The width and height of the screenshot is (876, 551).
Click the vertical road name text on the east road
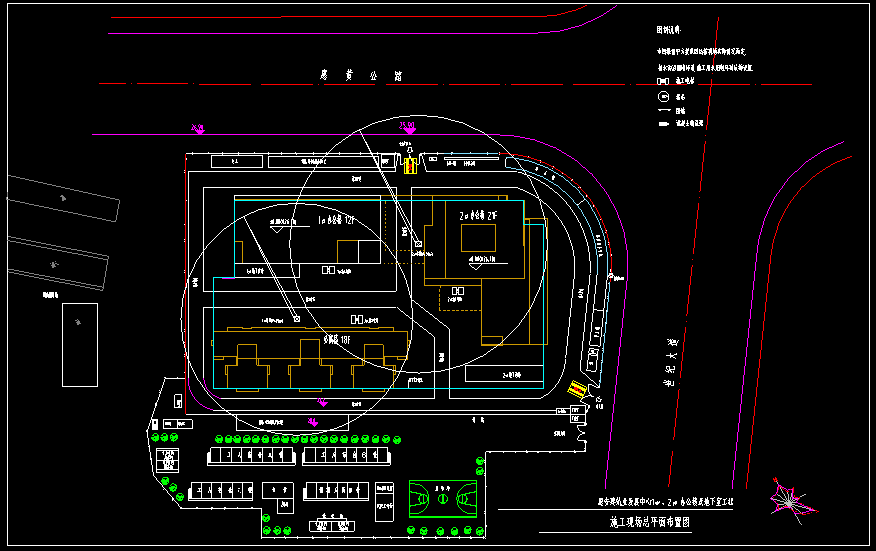[x=670, y=362]
